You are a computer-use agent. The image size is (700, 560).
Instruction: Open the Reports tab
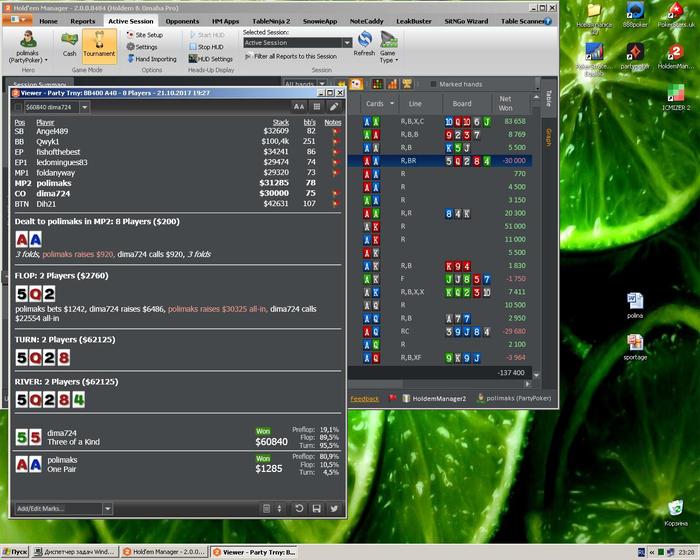83,20
